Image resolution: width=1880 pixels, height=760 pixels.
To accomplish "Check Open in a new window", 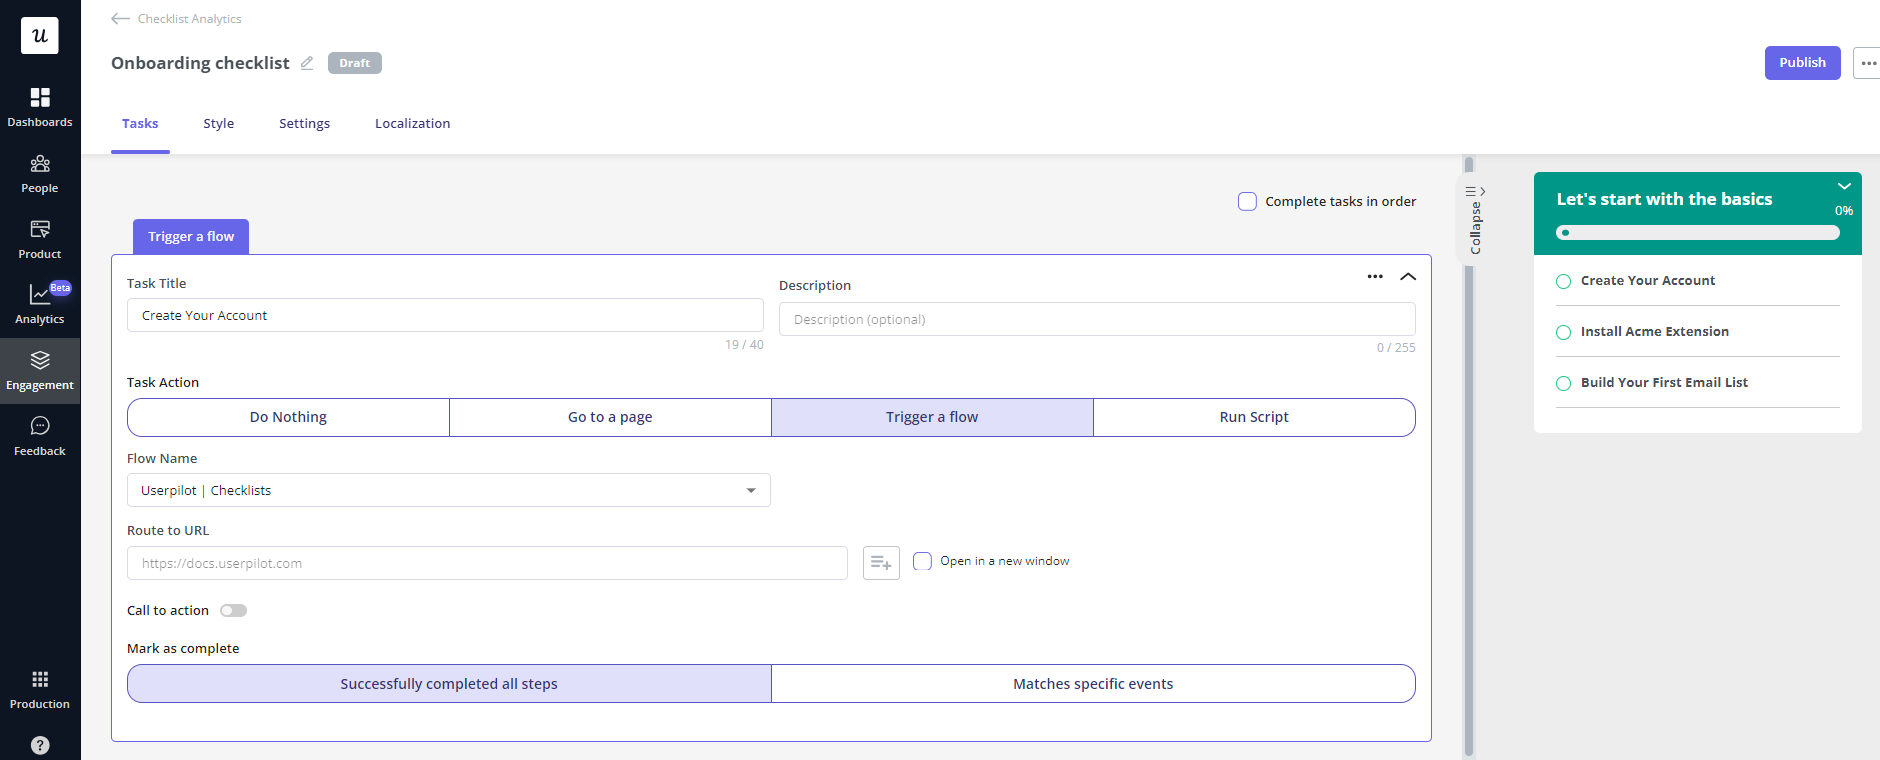I will pyautogui.click(x=922, y=561).
